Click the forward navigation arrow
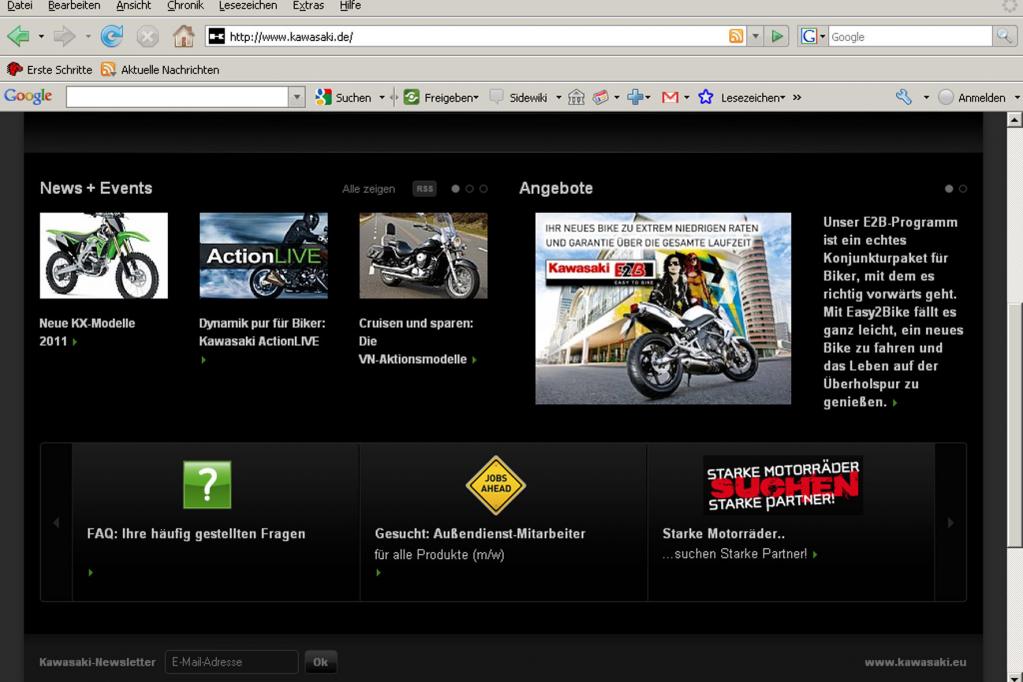Image resolution: width=1023 pixels, height=682 pixels. (x=64, y=36)
